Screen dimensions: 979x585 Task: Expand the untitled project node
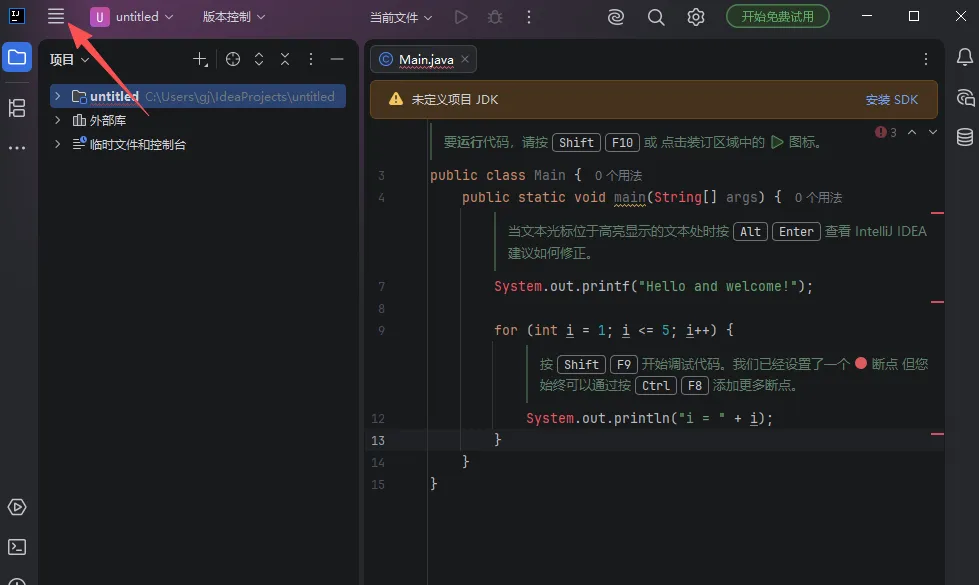tap(57, 96)
